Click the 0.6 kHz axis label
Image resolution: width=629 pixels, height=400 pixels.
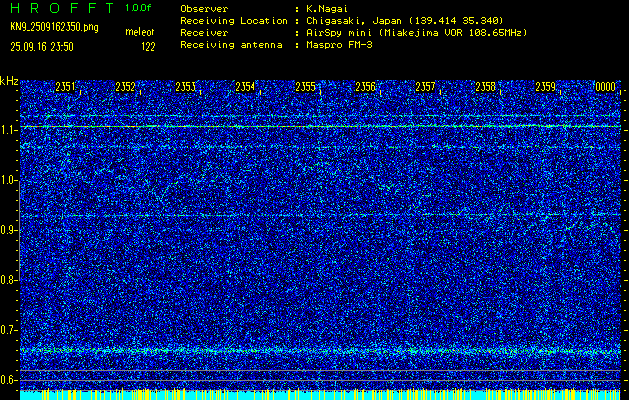[x=8, y=380]
